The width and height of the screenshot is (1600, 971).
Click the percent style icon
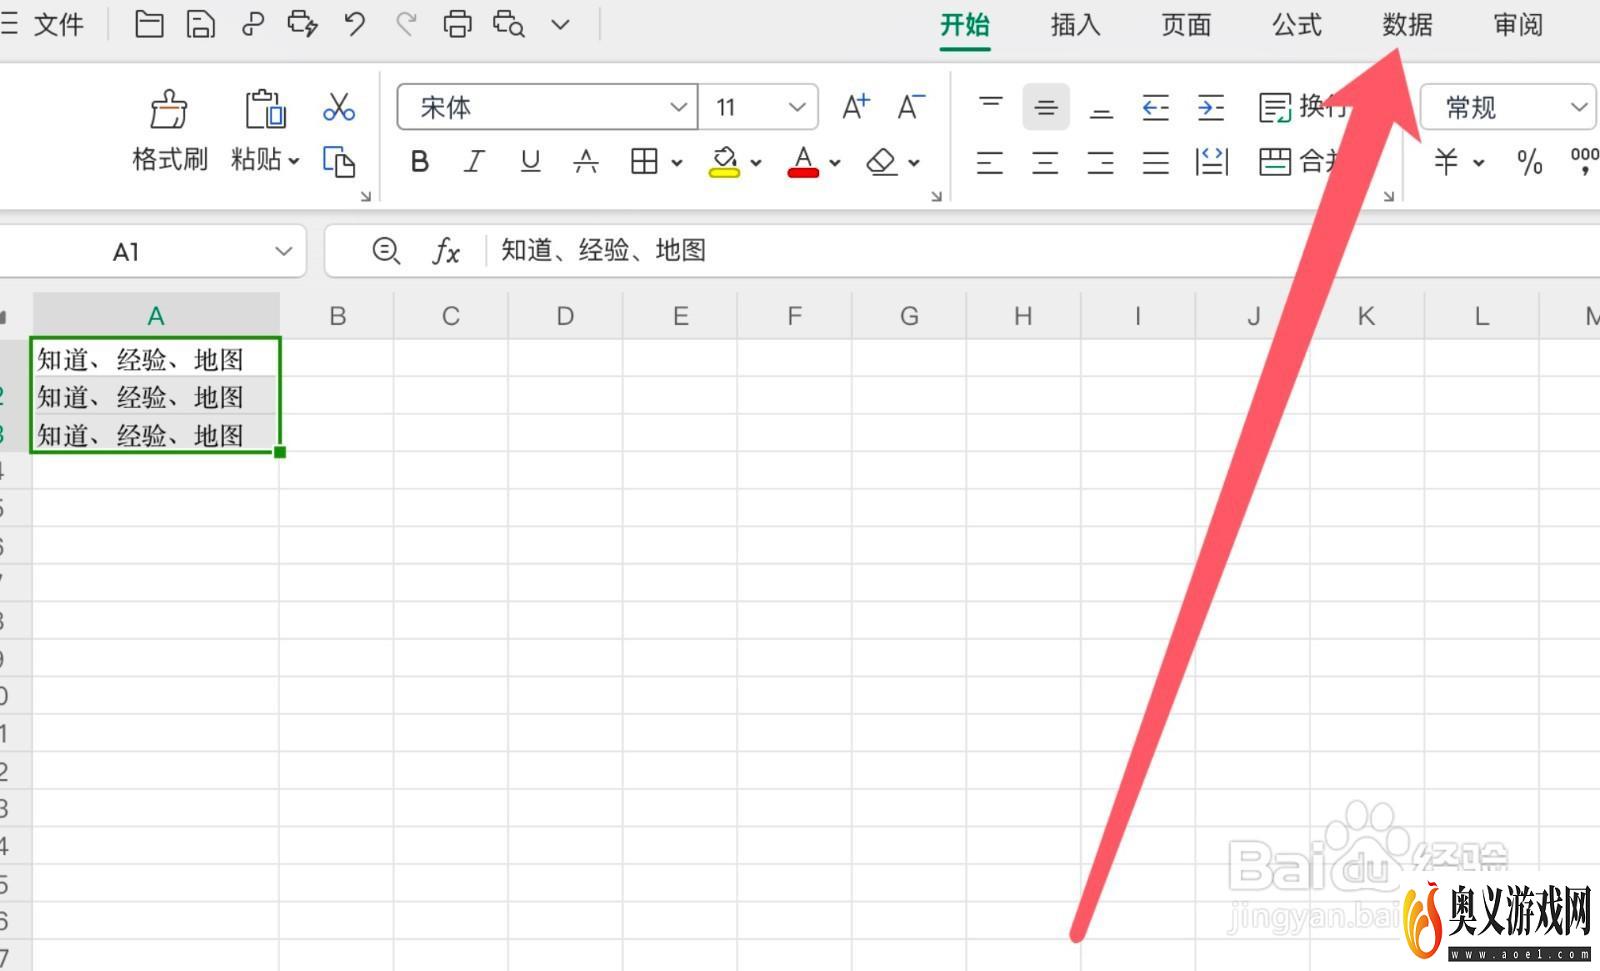coord(1530,161)
